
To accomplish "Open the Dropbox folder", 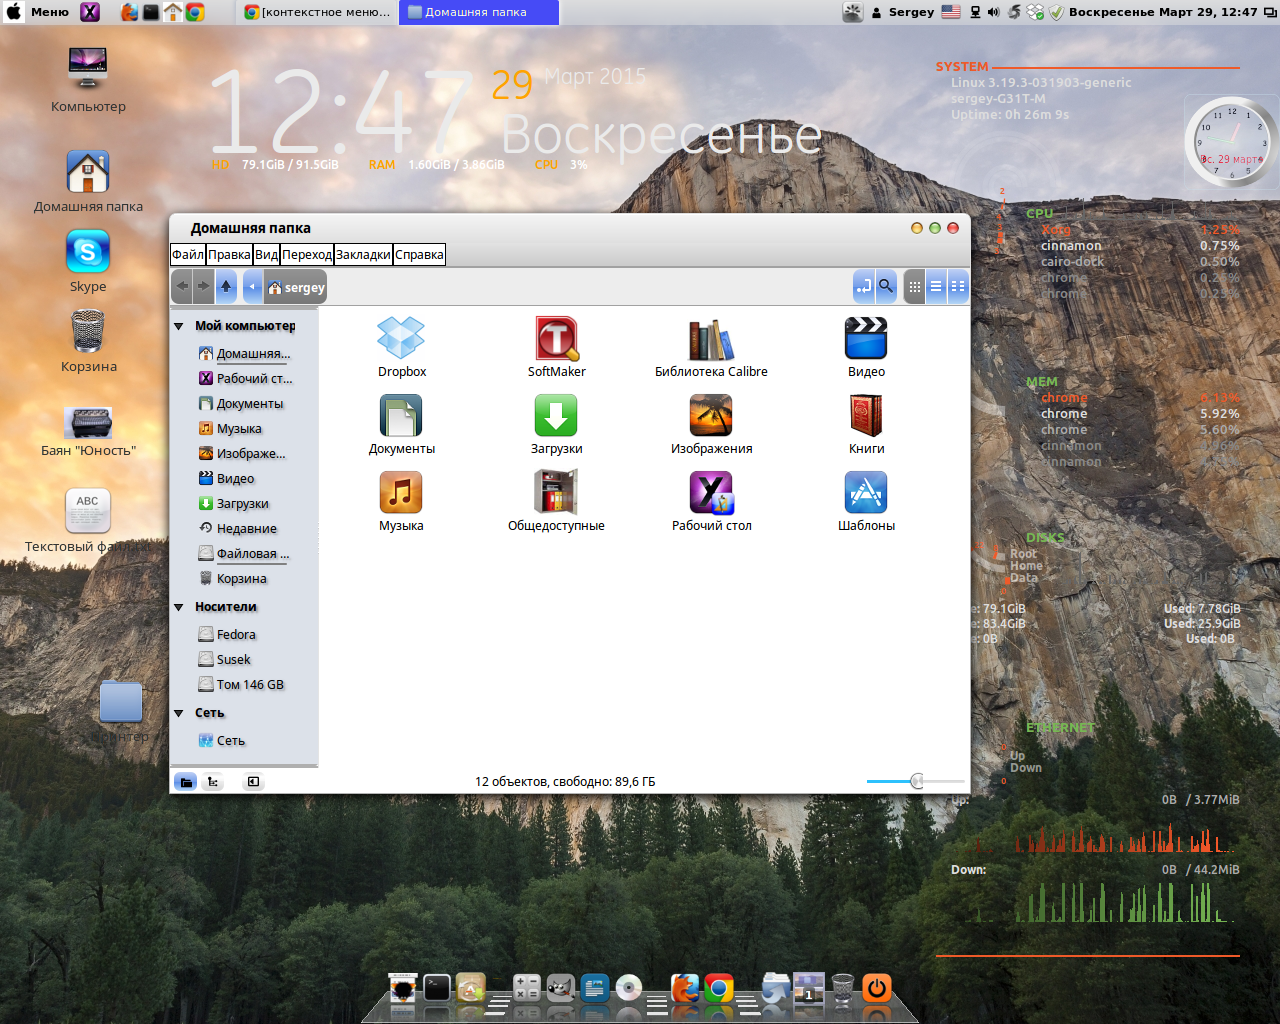I will pos(401,340).
